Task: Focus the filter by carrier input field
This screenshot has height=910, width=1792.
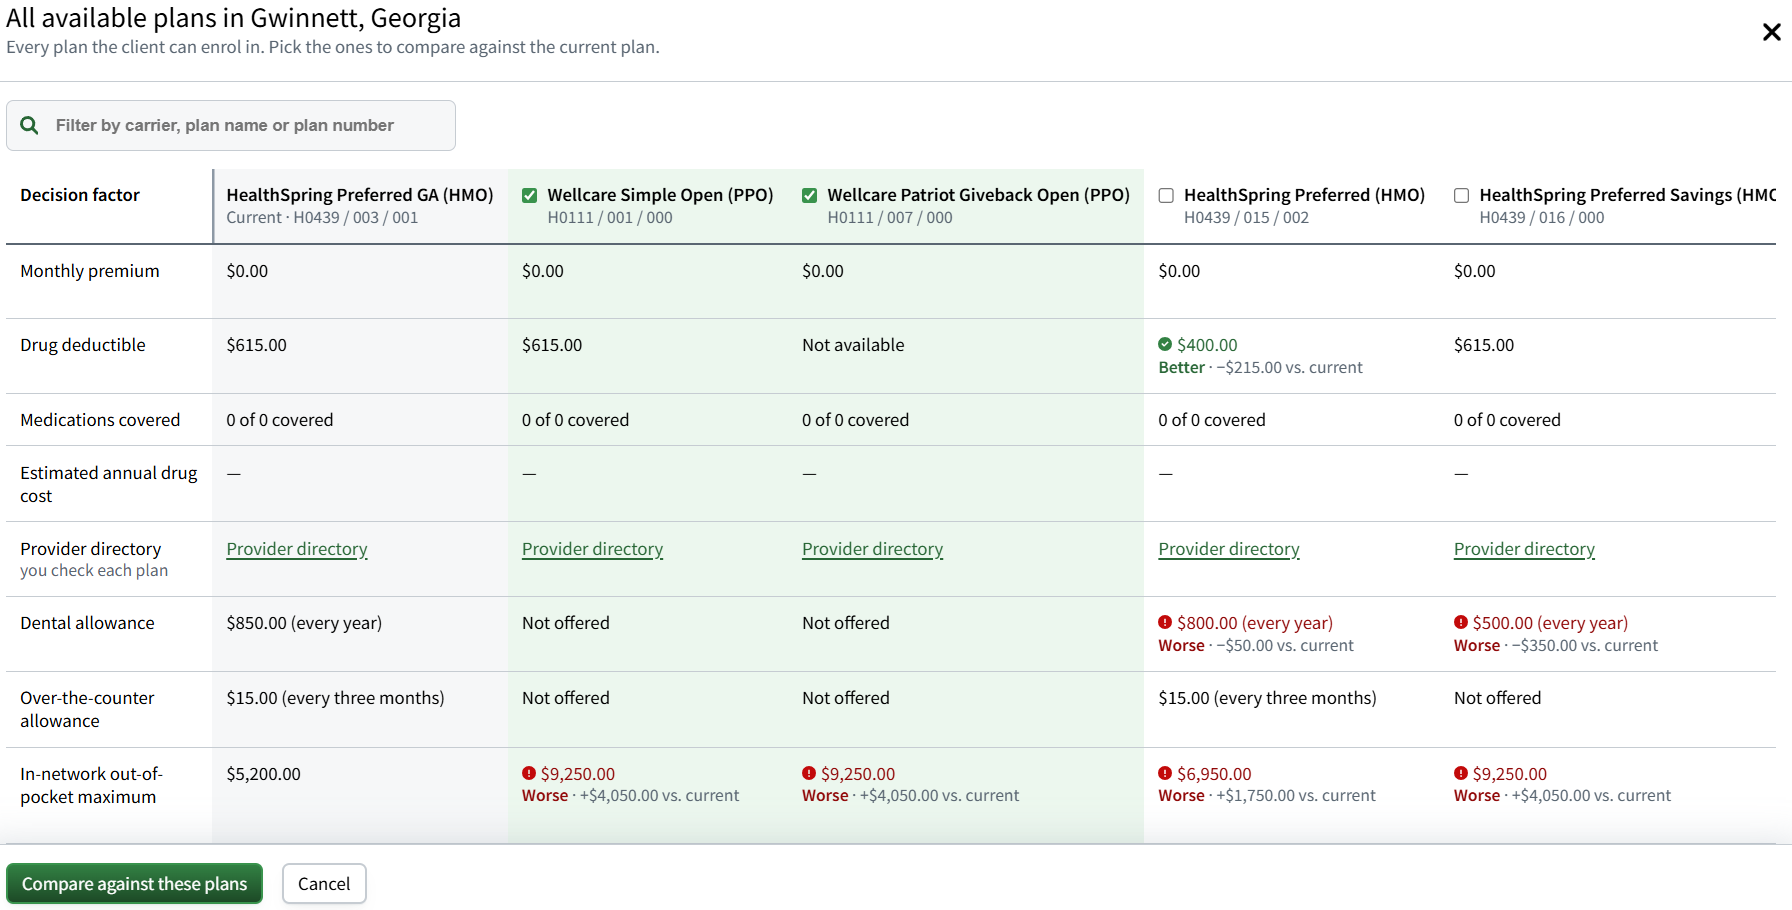Action: click(x=231, y=125)
